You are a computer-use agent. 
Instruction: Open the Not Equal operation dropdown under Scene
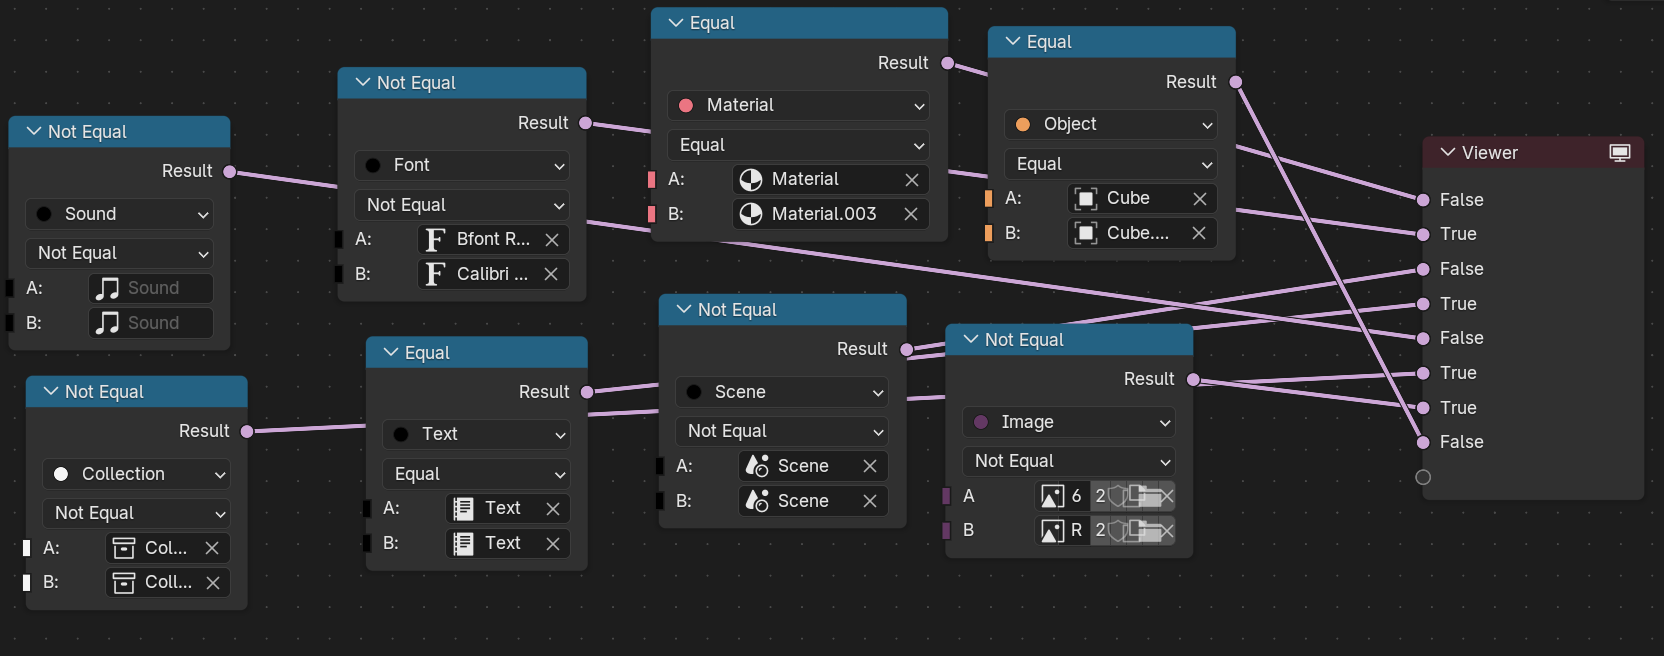782,431
